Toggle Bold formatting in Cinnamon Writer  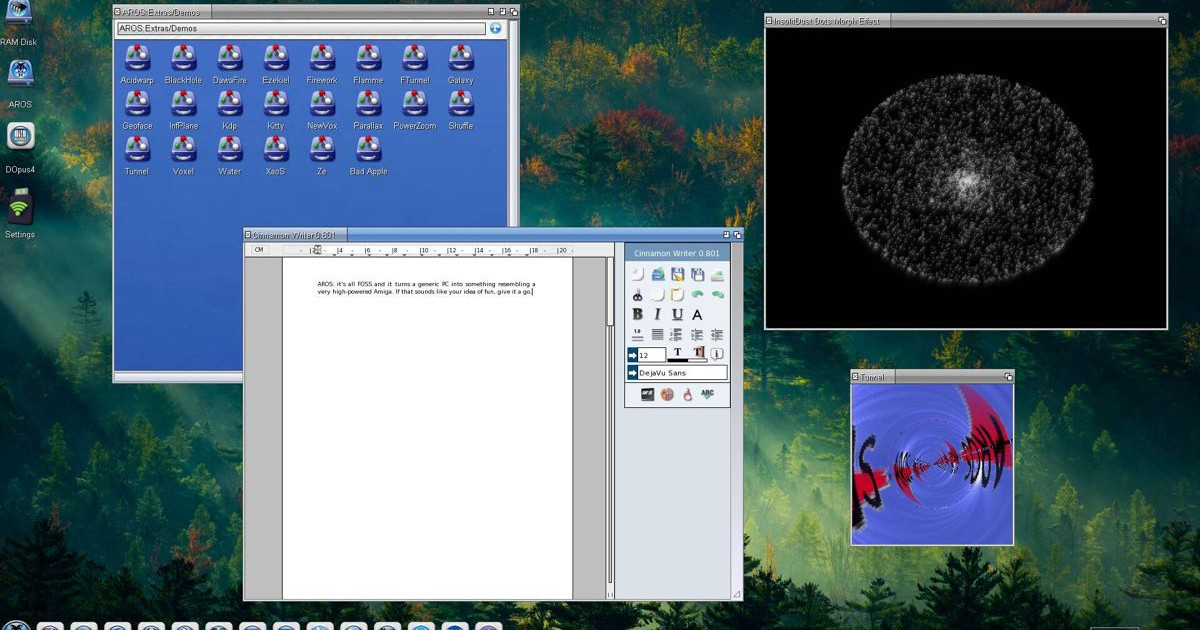[637, 315]
